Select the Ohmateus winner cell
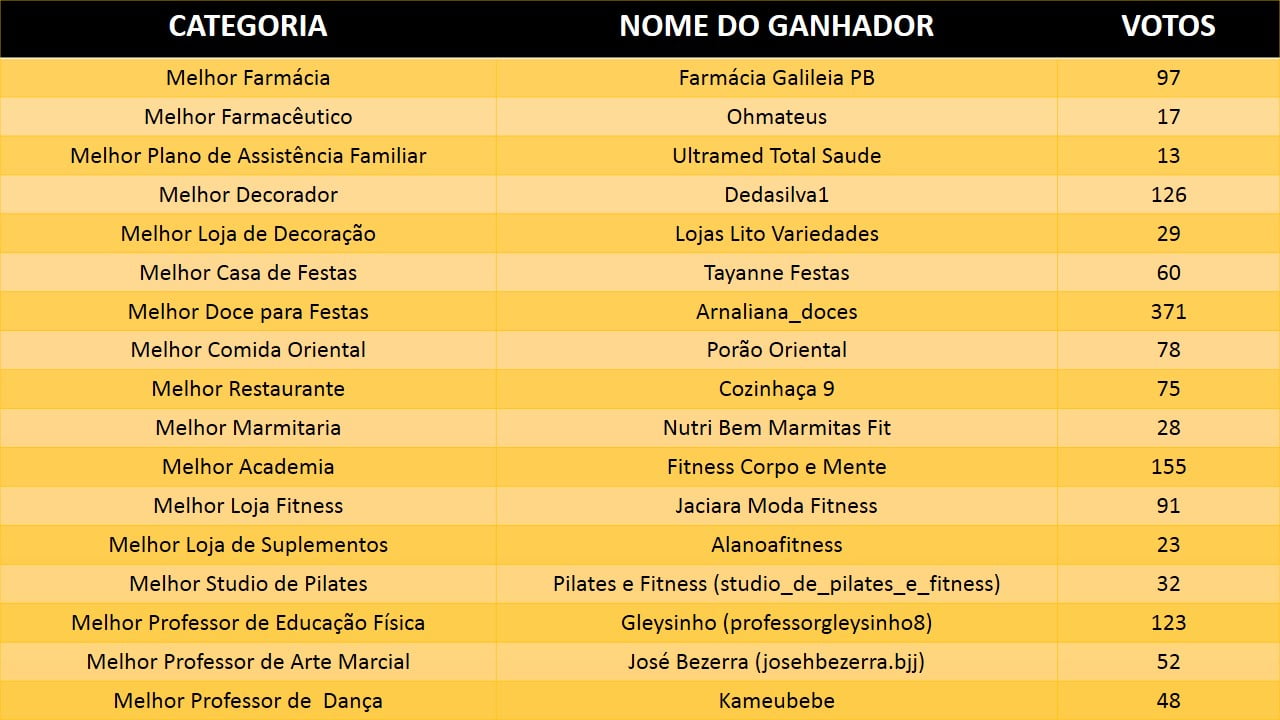 click(776, 117)
